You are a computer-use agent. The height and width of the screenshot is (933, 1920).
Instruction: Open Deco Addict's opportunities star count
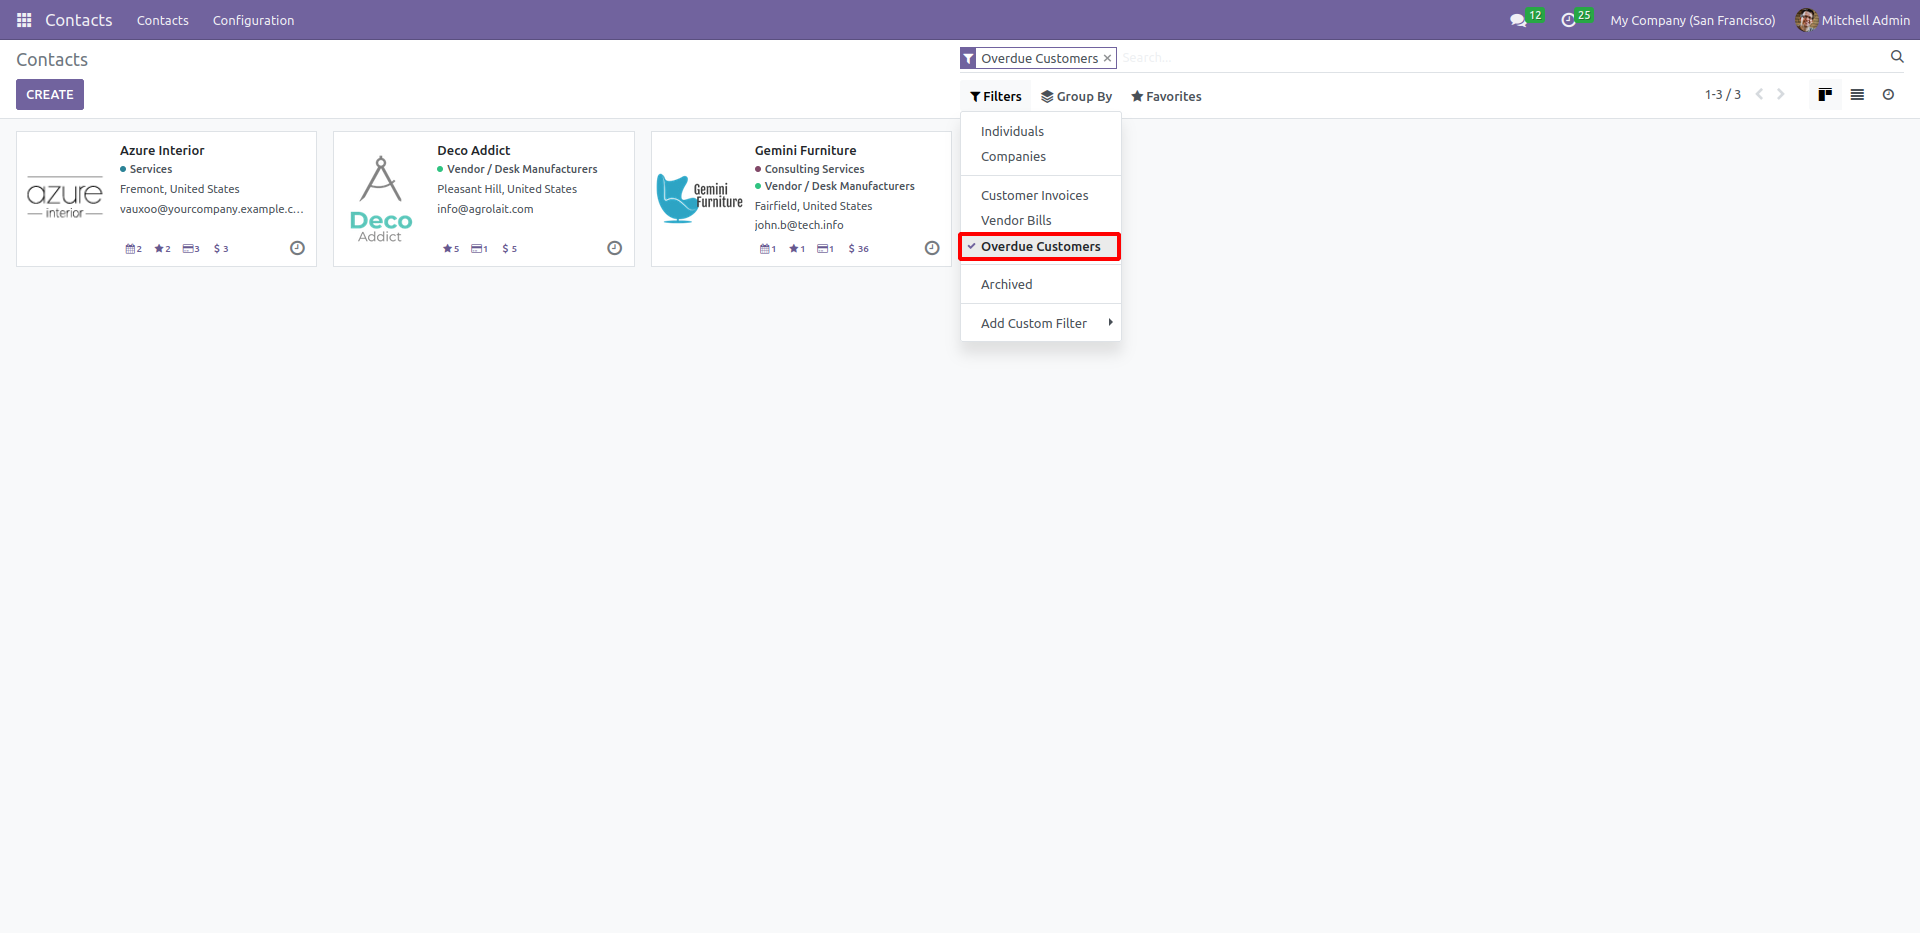(451, 249)
